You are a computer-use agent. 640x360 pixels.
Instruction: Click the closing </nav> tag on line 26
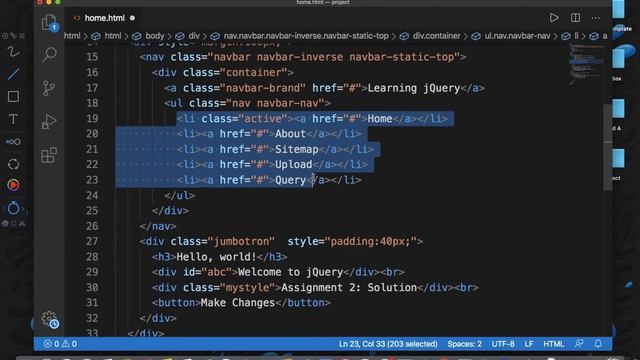158,226
